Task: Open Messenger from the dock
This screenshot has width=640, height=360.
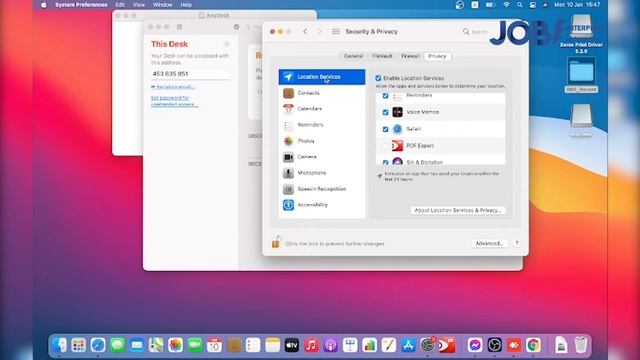Action: (x=475, y=345)
